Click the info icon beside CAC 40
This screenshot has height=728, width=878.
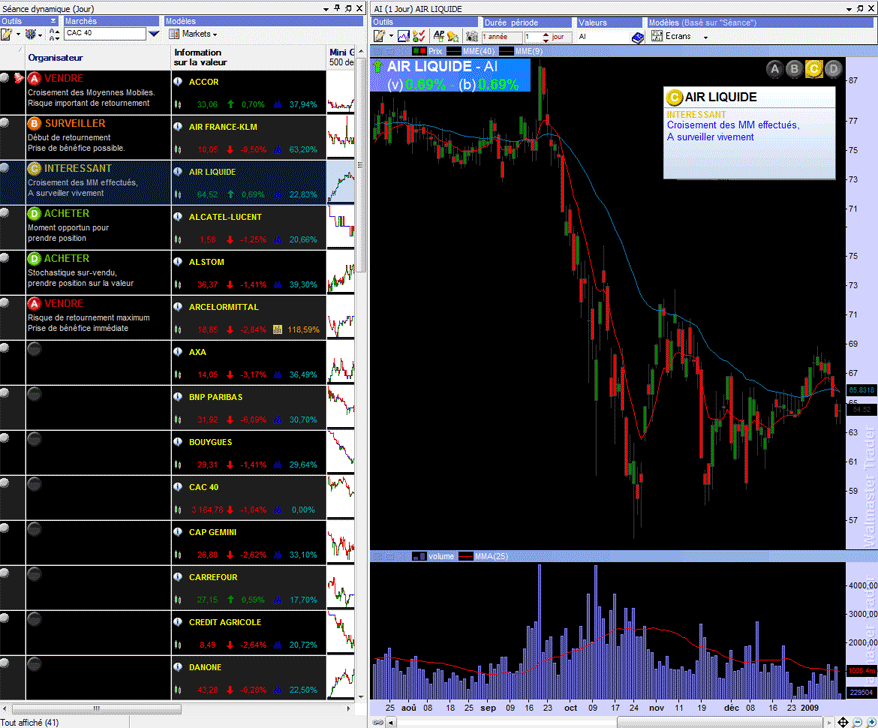(178, 487)
